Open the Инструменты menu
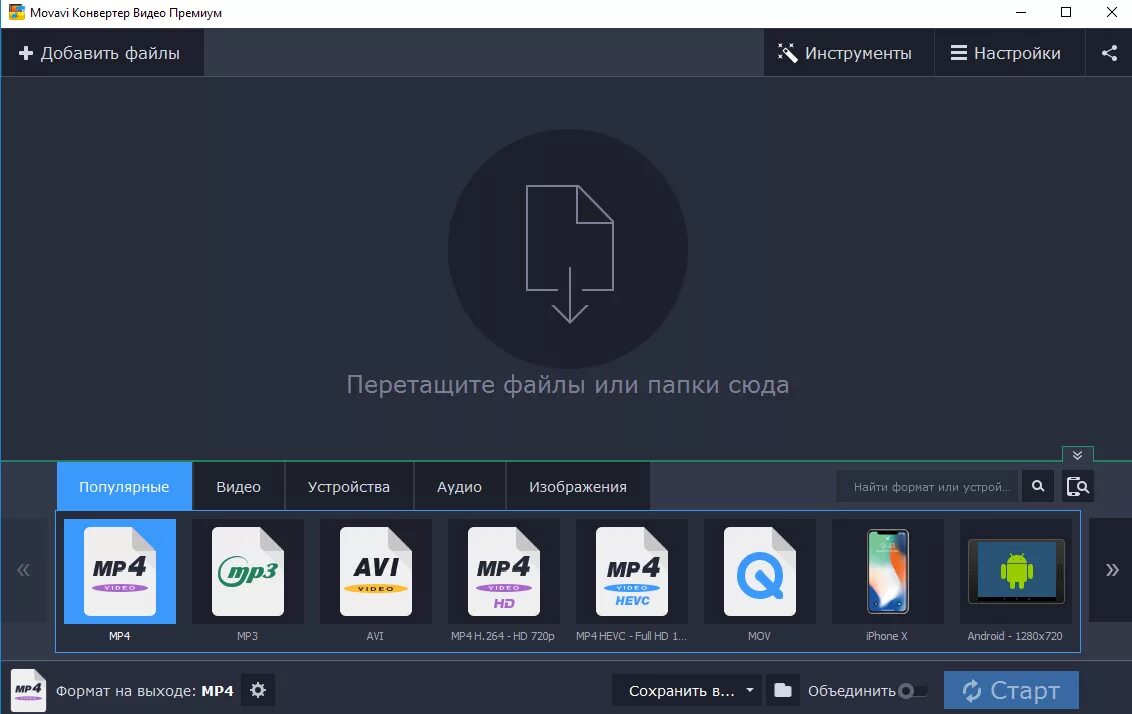Image resolution: width=1132 pixels, height=714 pixels. pyautogui.click(x=848, y=53)
